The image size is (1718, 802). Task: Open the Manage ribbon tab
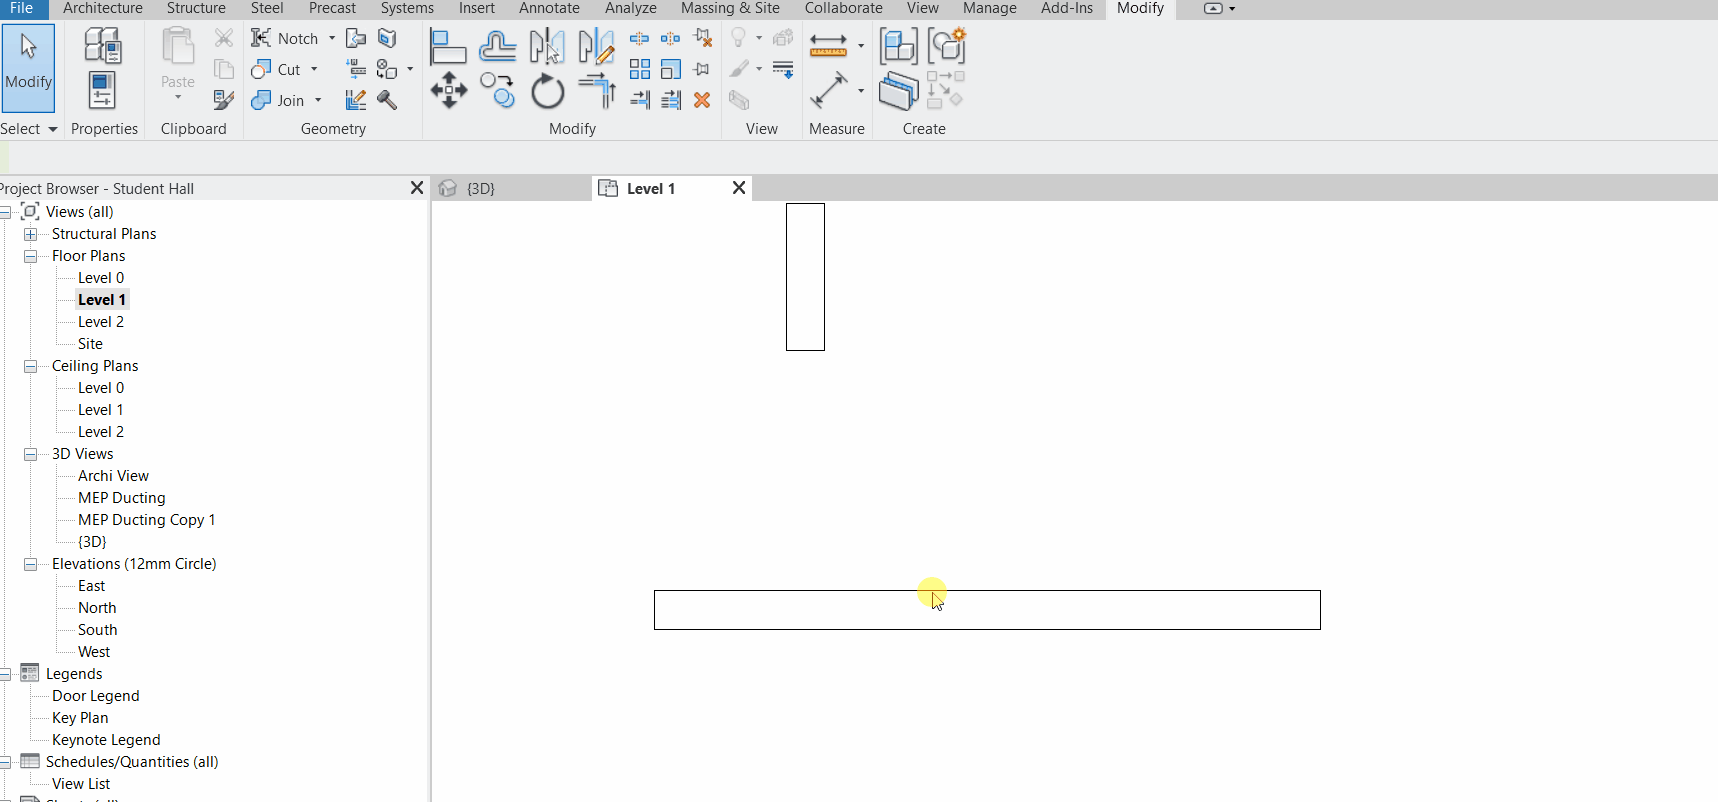[990, 8]
